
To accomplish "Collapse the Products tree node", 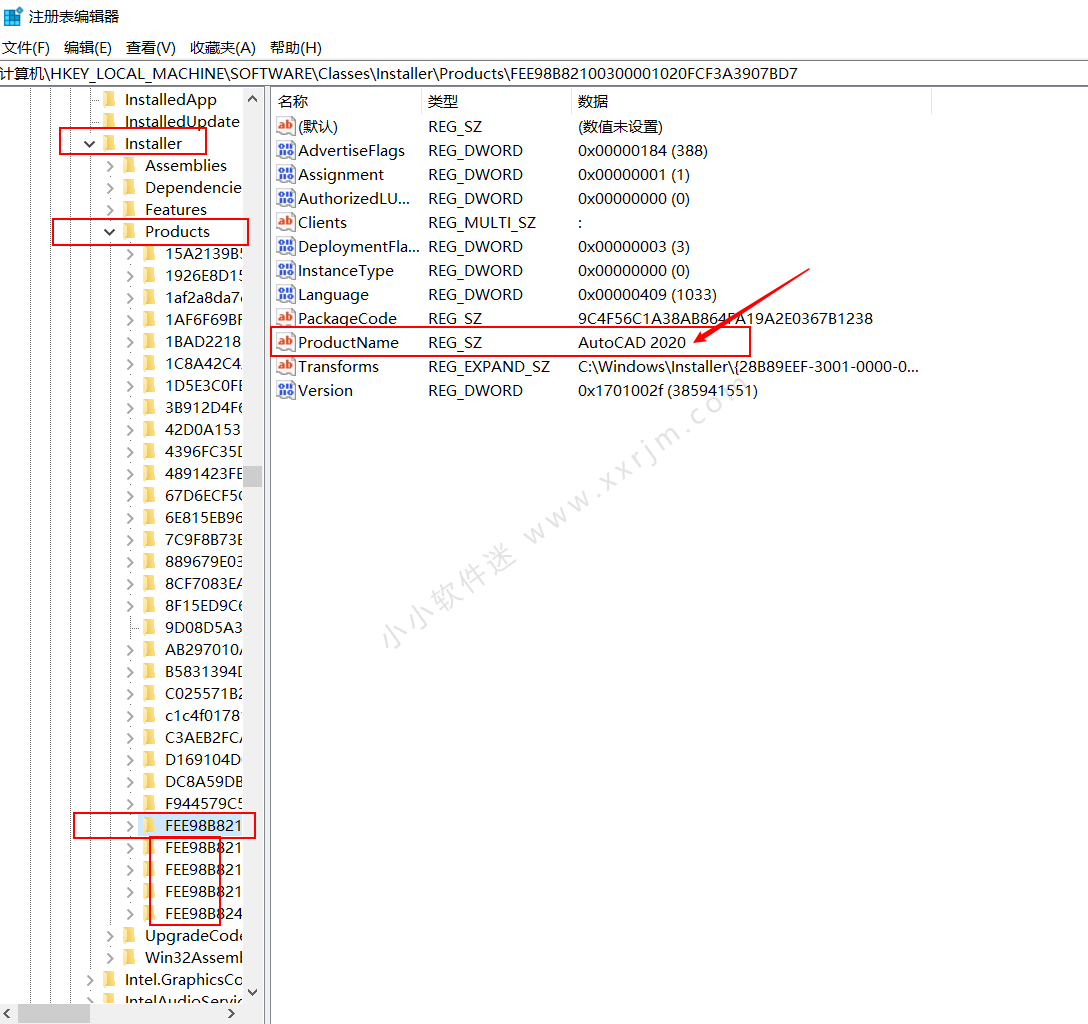I will 110,232.
